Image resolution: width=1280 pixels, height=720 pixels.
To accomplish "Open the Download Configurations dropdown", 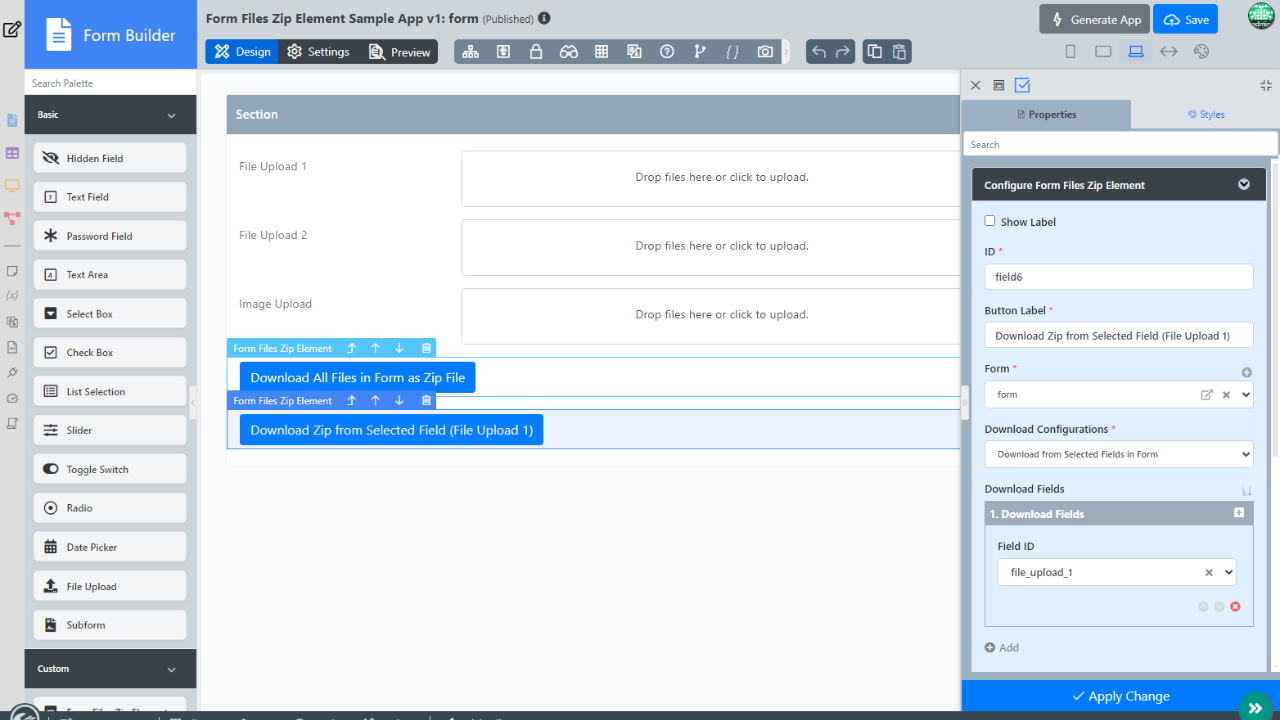I will point(1118,454).
